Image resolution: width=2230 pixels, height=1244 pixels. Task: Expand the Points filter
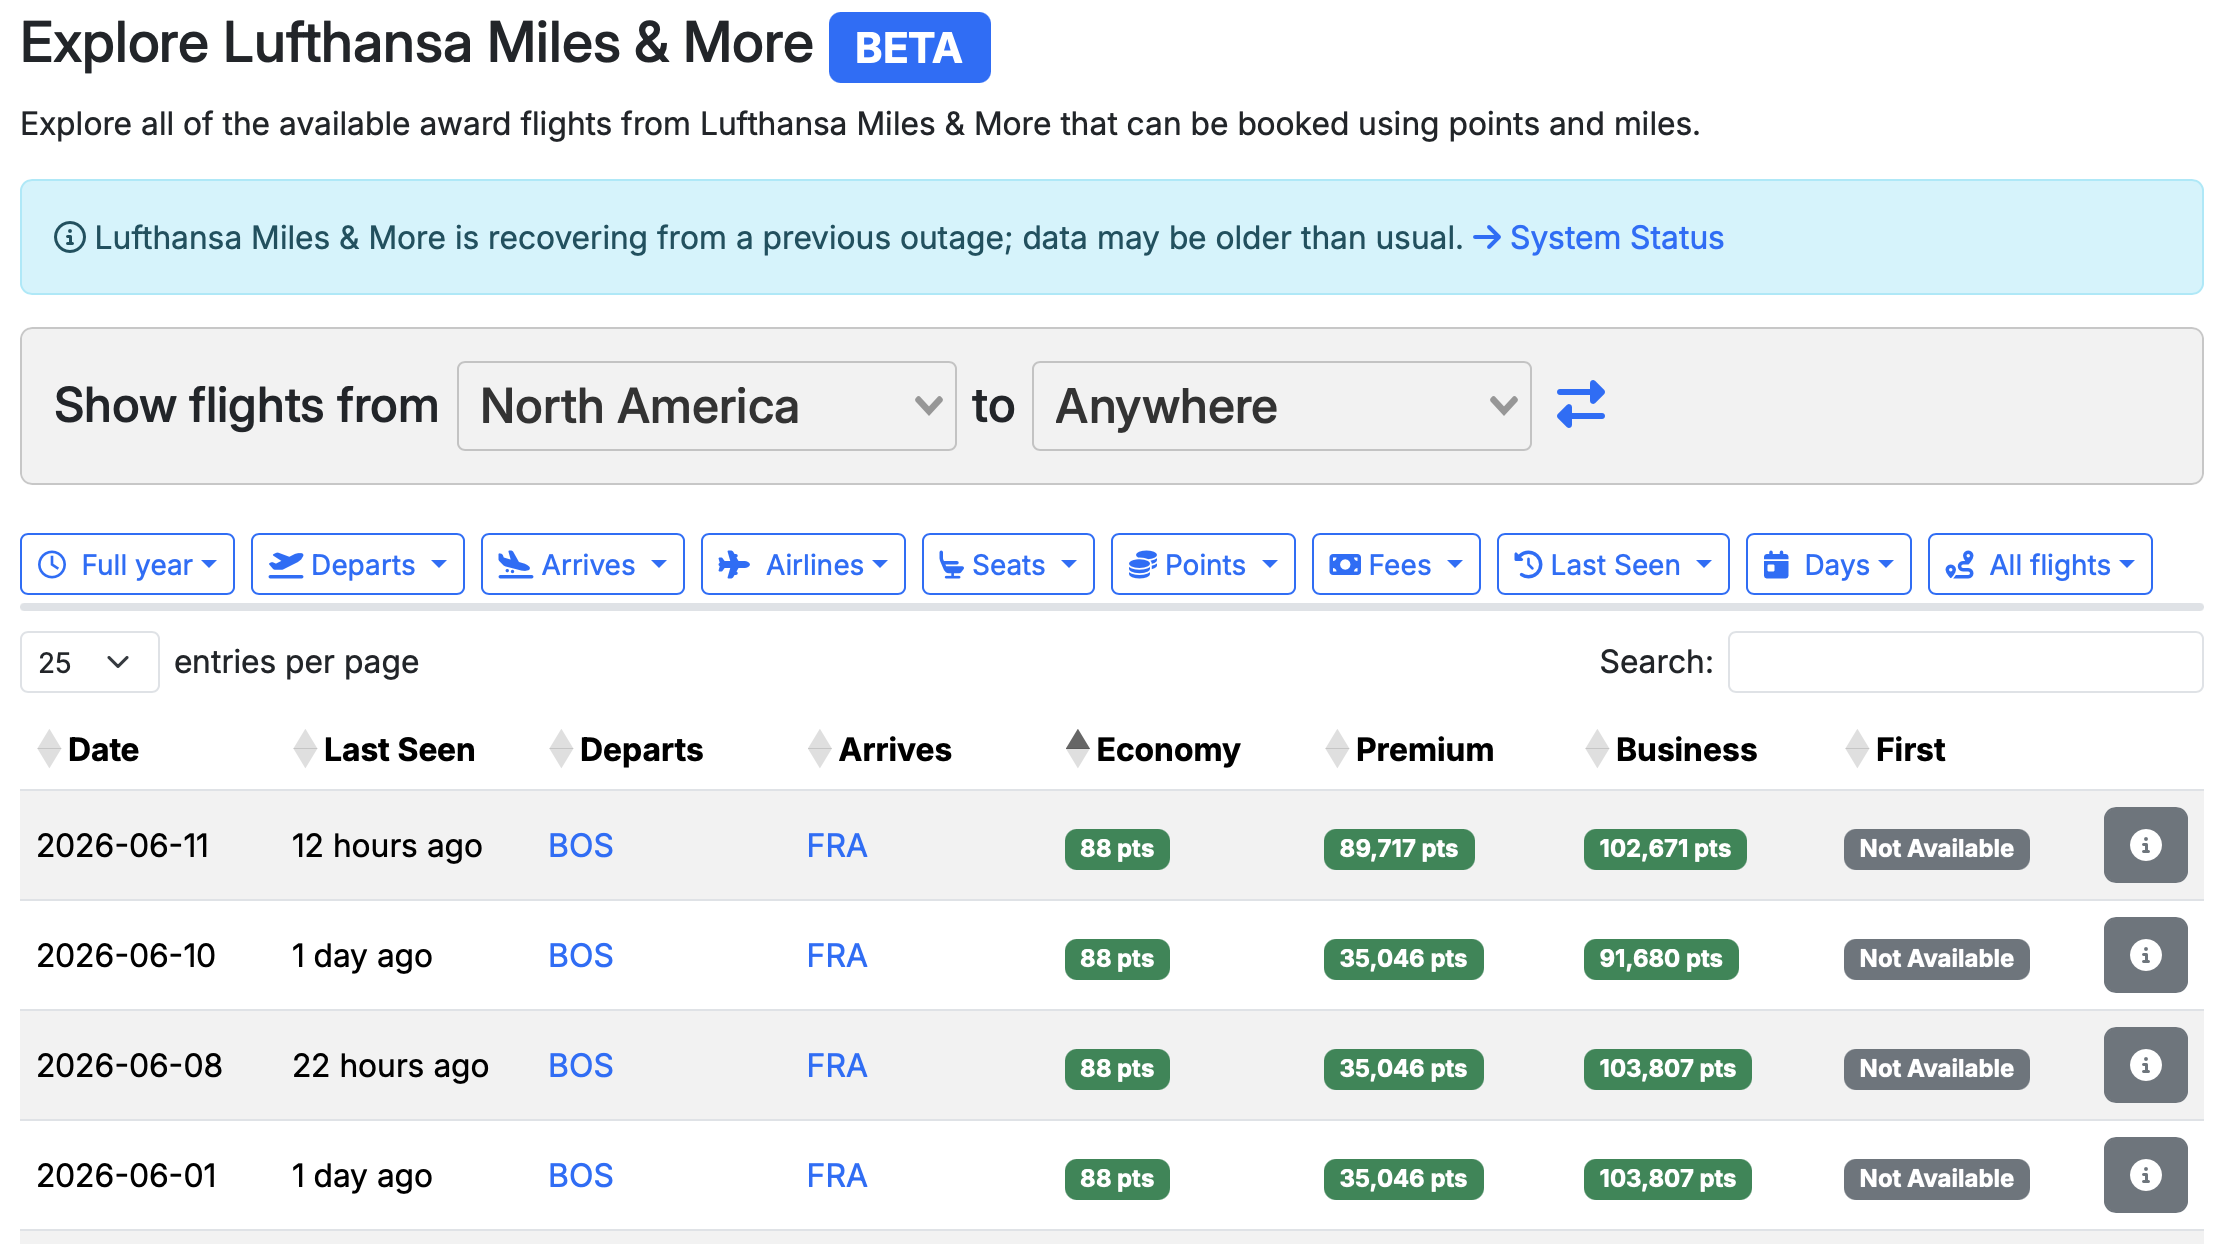(1203, 565)
